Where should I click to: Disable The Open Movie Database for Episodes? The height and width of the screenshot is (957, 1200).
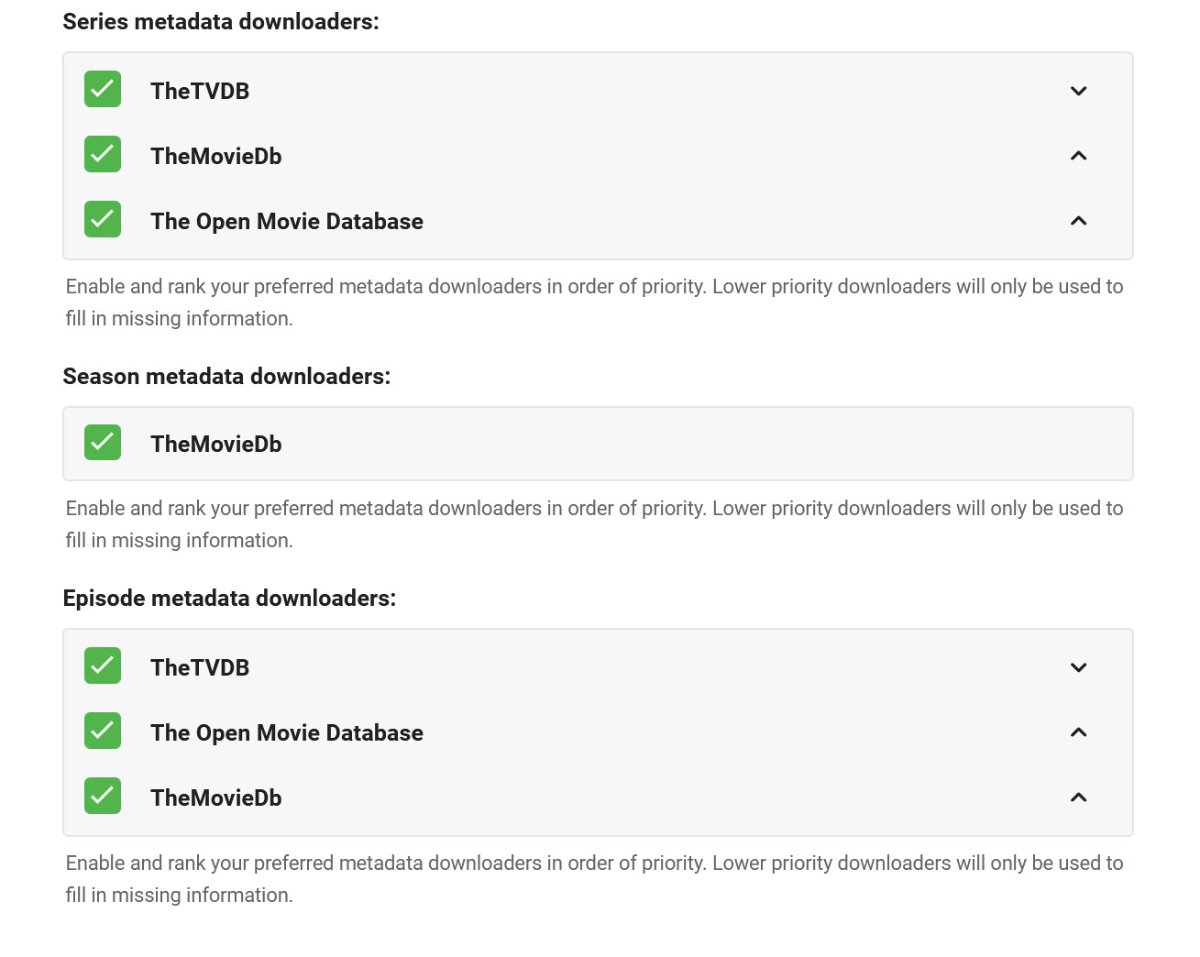[x=102, y=731]
